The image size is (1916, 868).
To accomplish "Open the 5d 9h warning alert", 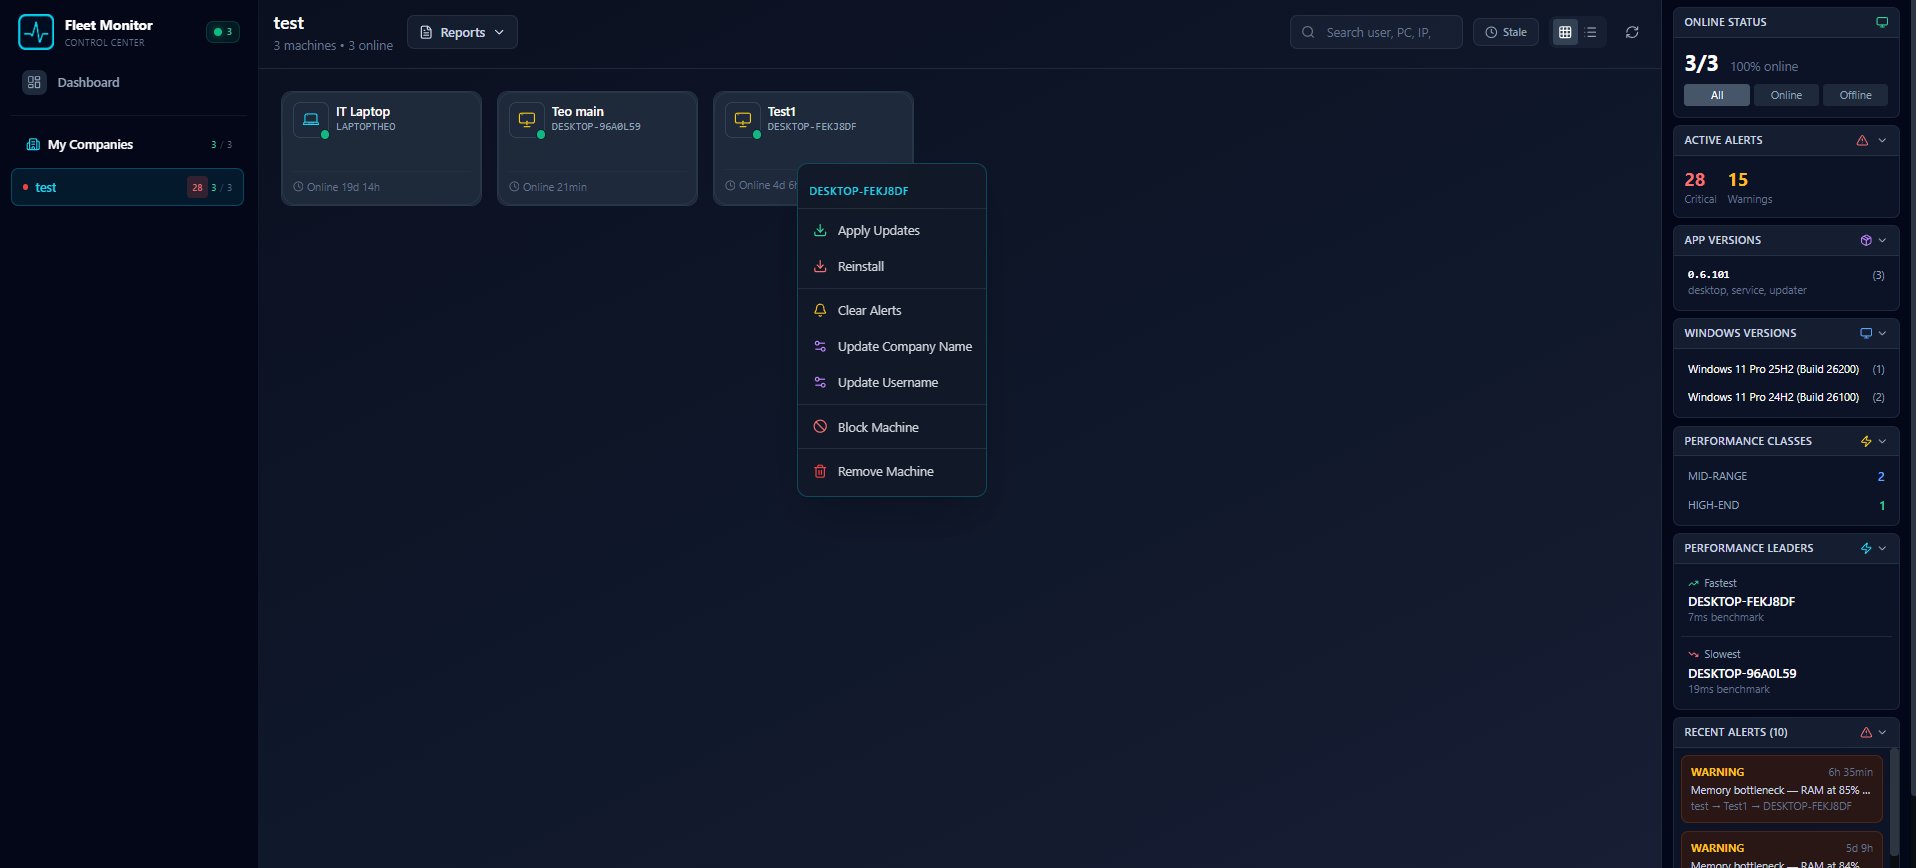I will (x=1782, y=850).
